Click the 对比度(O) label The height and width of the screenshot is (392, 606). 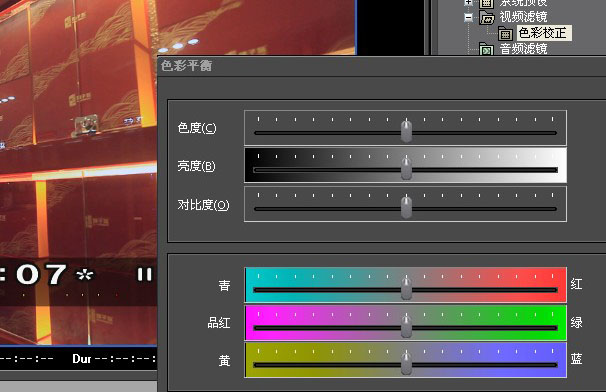203,205
